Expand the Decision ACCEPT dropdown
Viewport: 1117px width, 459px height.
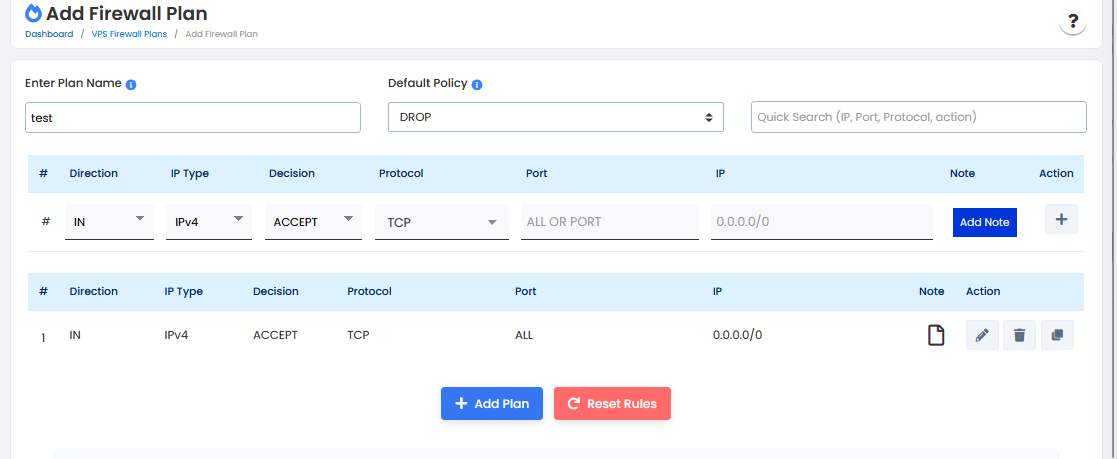(313, 222)
